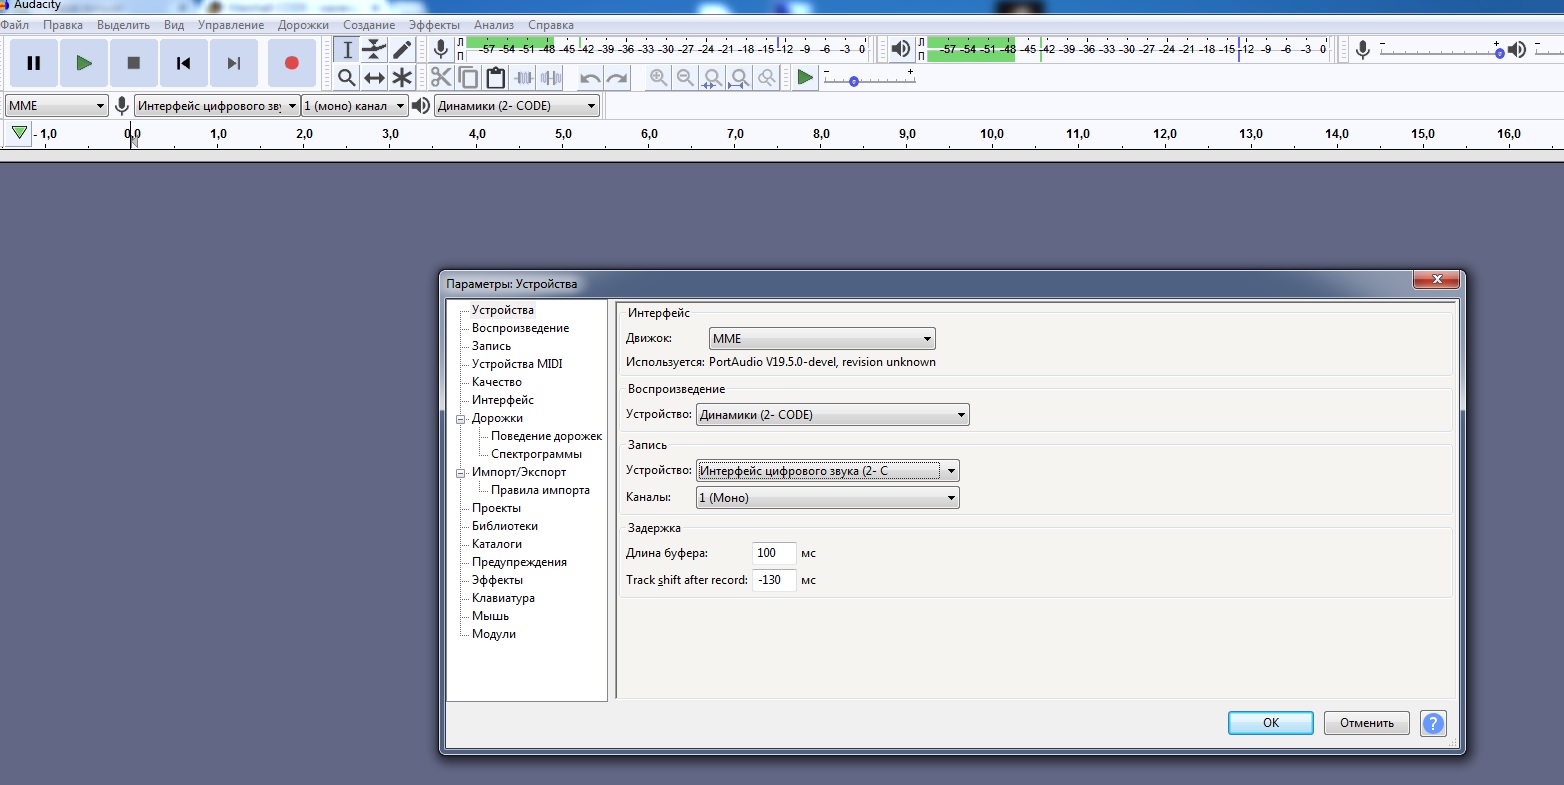Screen dimensions: 1564x785
Task: Click Fit Selection to width icon
Action: (712, 77)
